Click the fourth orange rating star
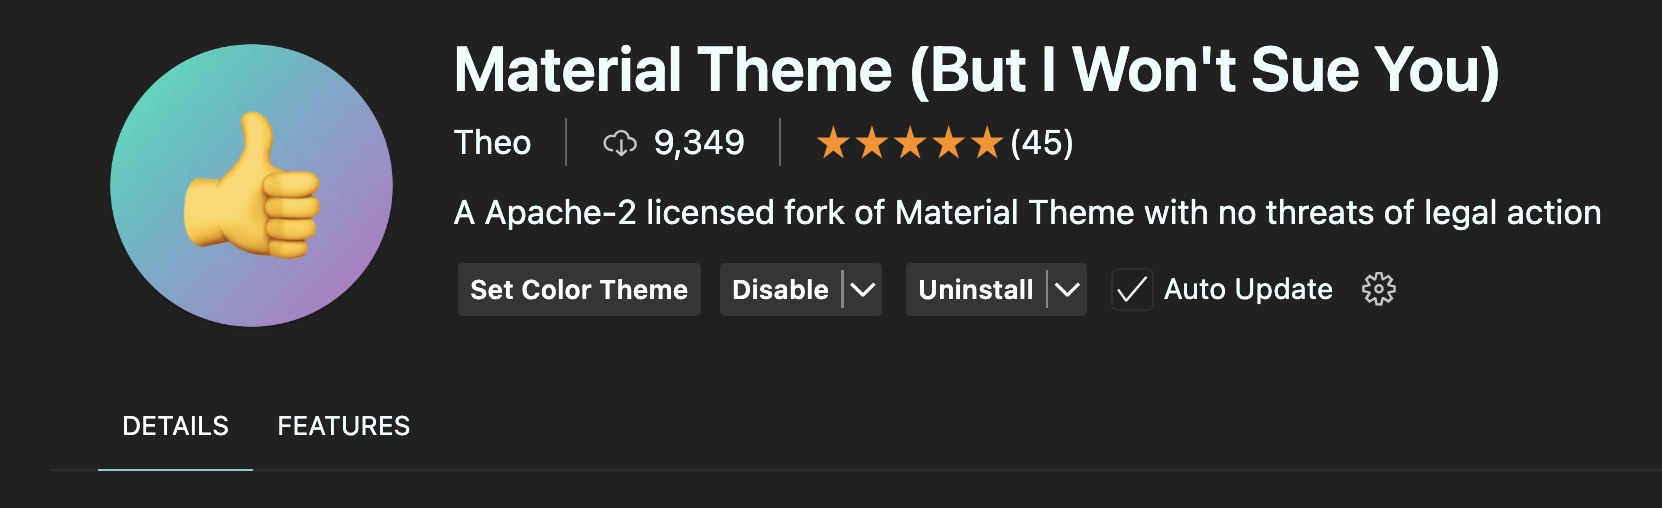This screenshot has width=1662, height=508. click(x=948, y=143)
